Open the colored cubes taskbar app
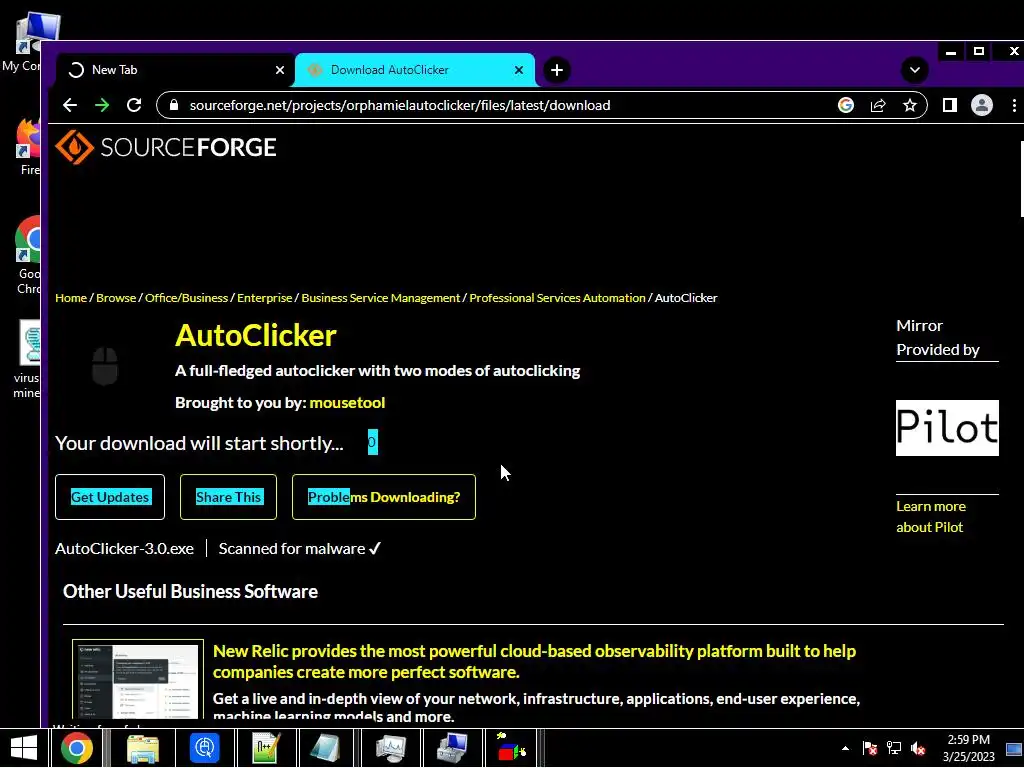Image resolution: width=1024 pixels, height=768 pixels. [x=512, y=748]
